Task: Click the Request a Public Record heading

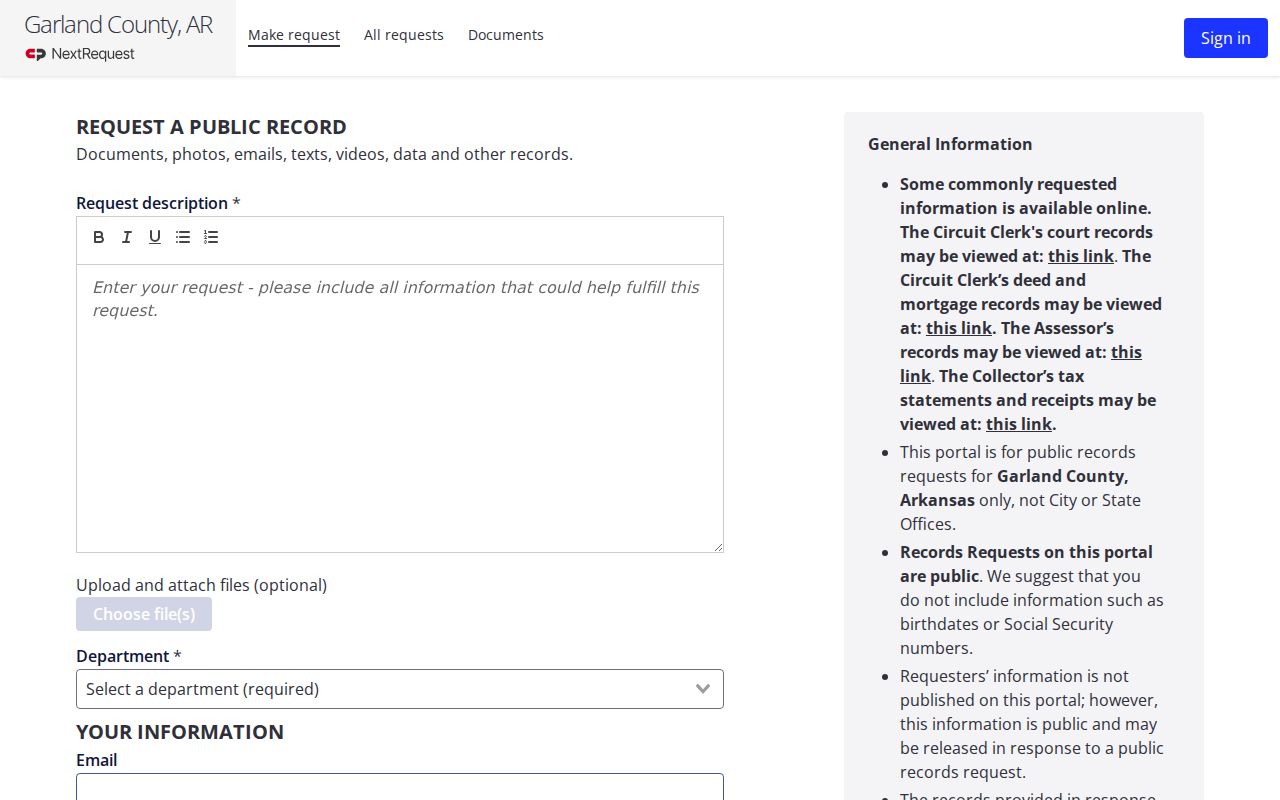Action: (x=211, y=127)
